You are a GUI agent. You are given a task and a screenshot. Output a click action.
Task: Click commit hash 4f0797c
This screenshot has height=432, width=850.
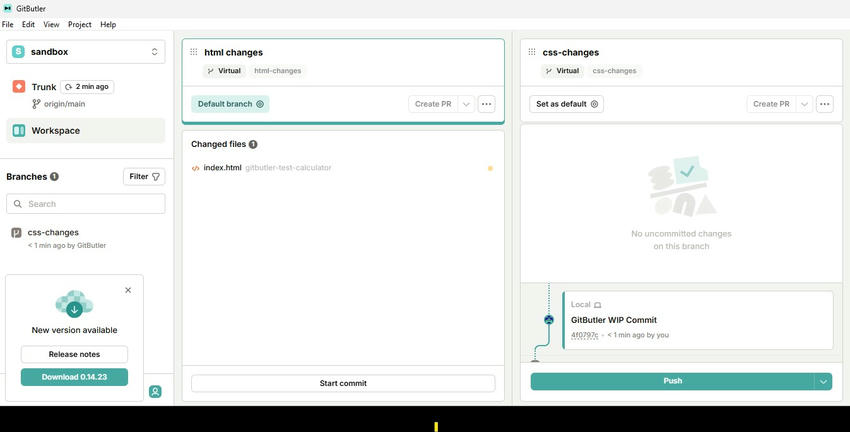(584, 335)
